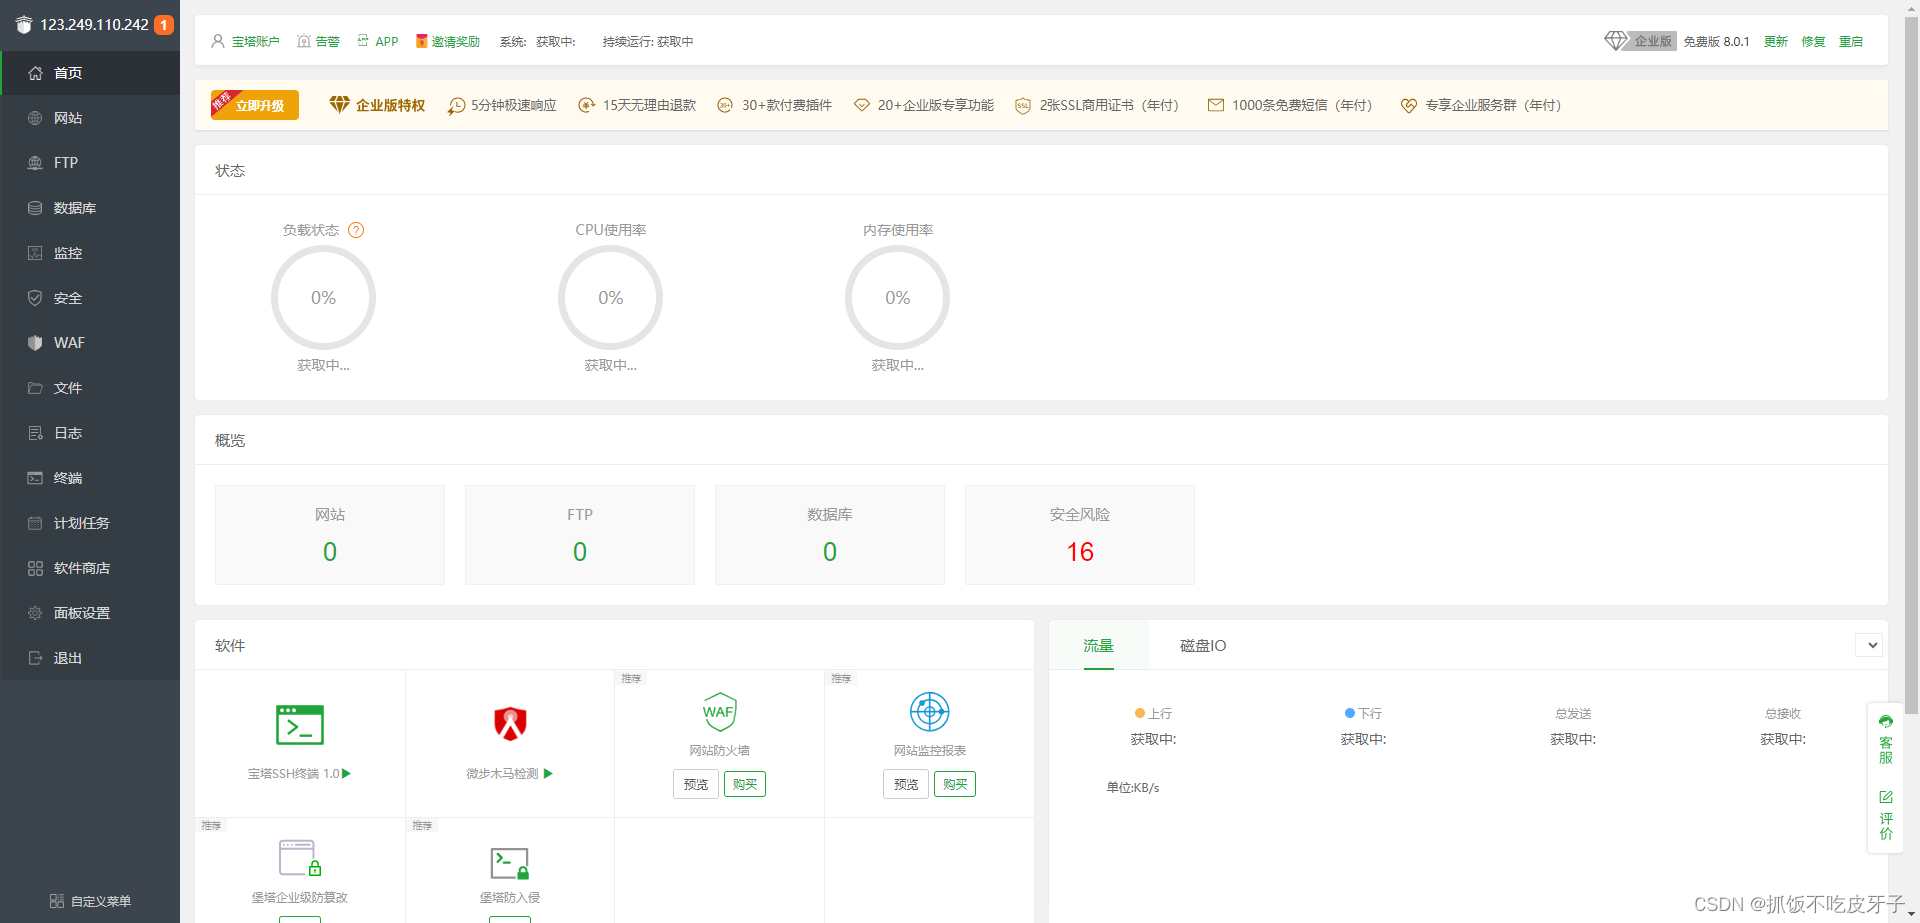
Task: Click the enterprise diamond icon at top right
Action: (x=1616, y=41)
